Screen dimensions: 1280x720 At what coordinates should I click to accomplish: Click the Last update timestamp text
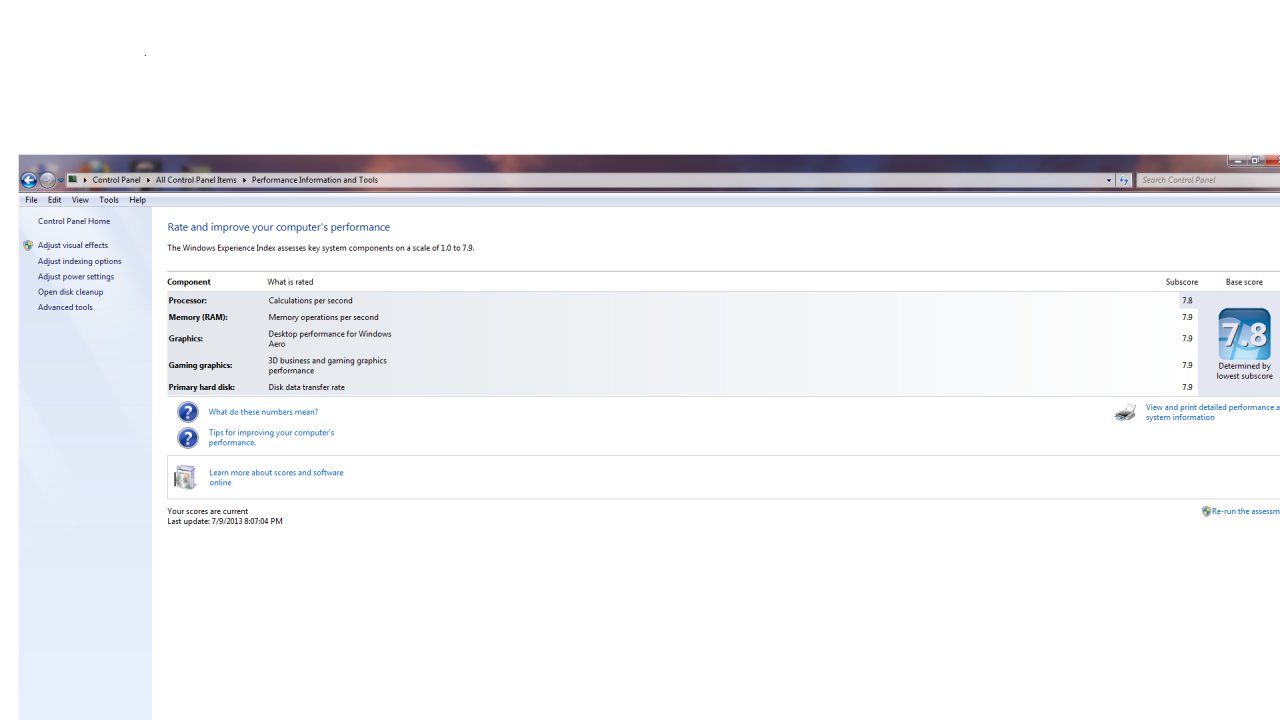tap(225, 521)
